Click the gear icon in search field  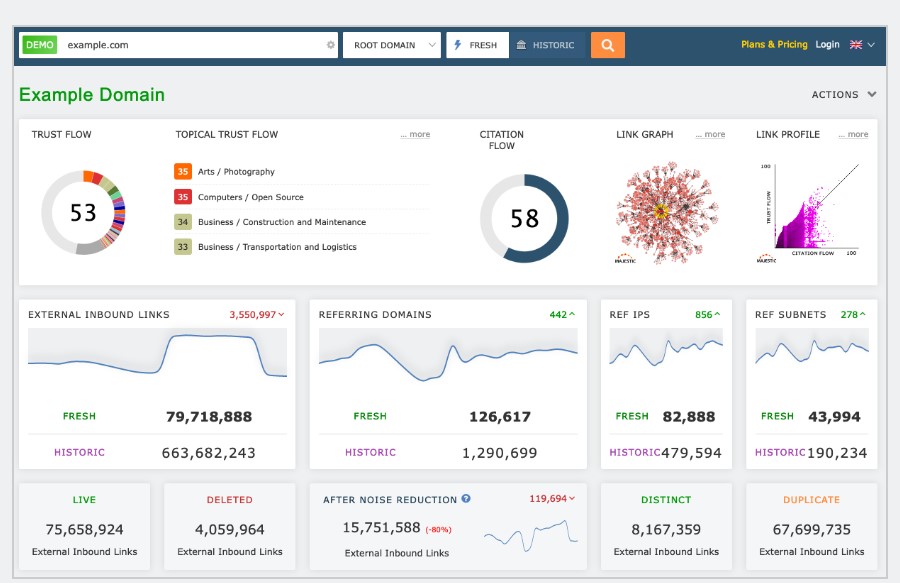point(331,45)
